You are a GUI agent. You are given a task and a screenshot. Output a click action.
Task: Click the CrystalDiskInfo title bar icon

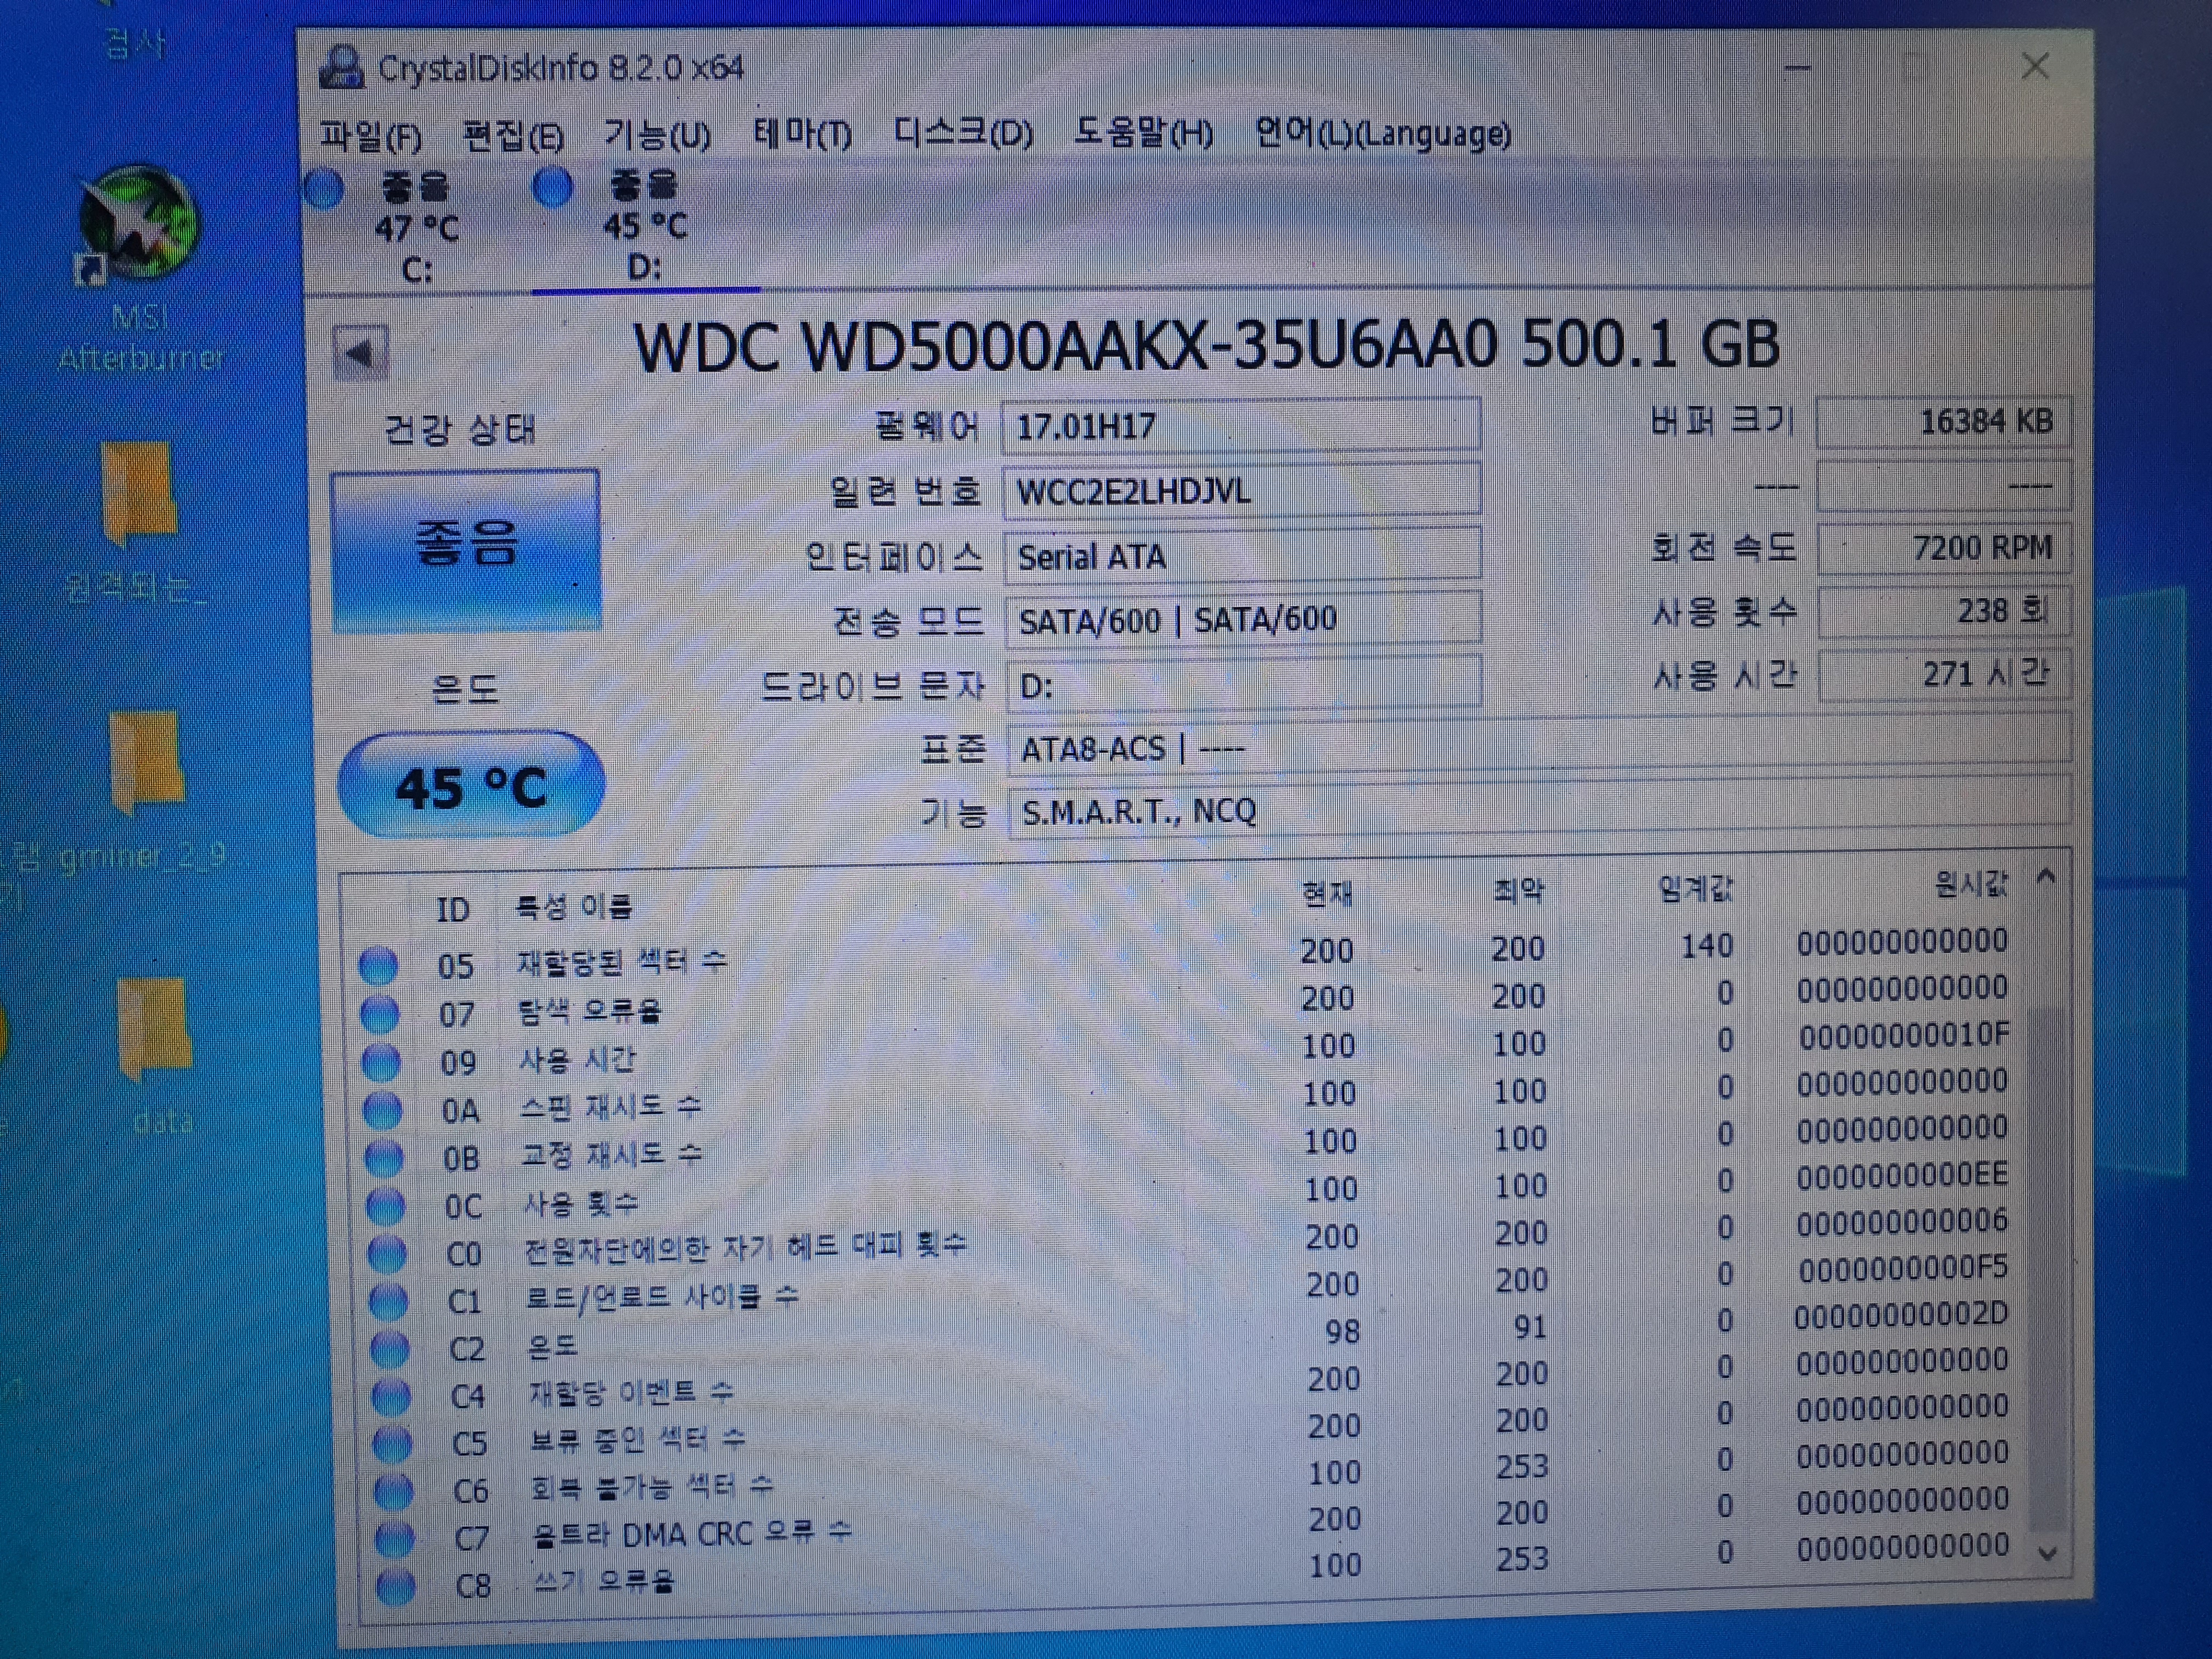click(341, 68)
